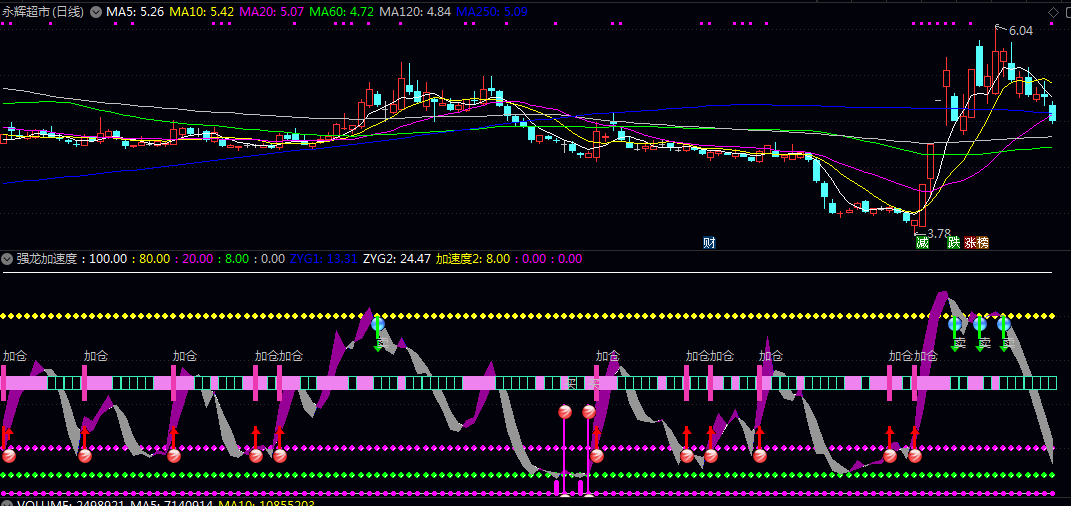Click the green 减 marker icon
The width and height of the screenshot is (1071, 506).
(921, 242)
